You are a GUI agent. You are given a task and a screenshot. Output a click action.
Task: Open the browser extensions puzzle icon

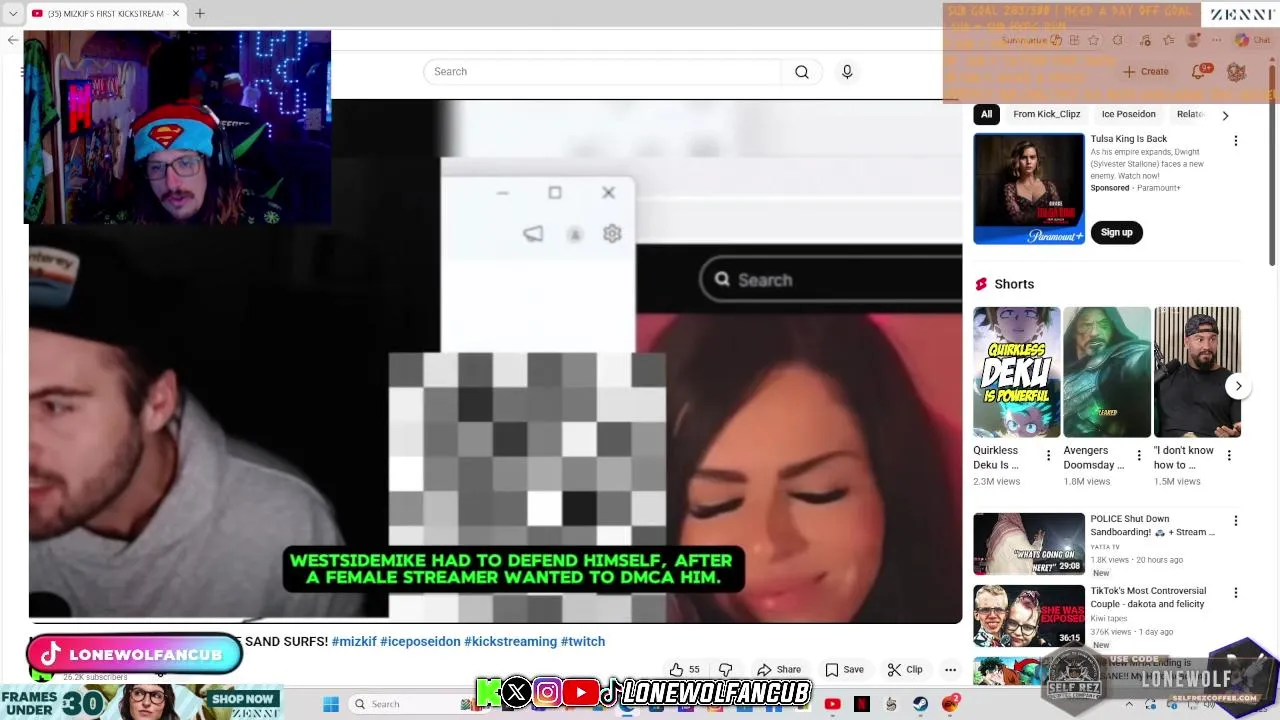(x=1117, y=40)
